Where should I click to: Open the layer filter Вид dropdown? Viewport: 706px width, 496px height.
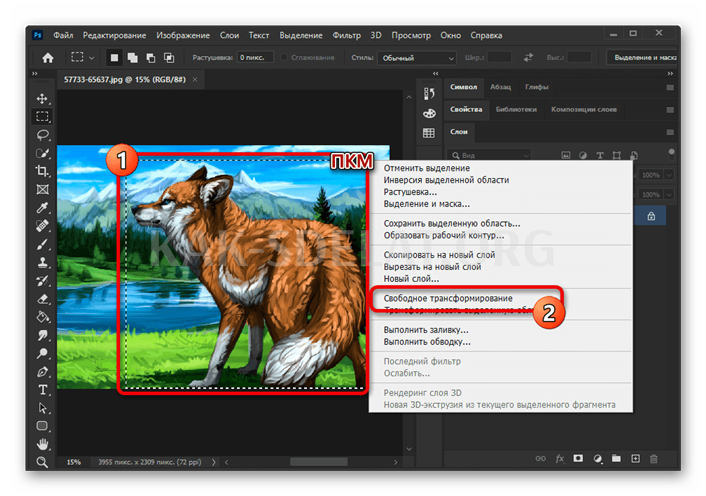(489, 155)
